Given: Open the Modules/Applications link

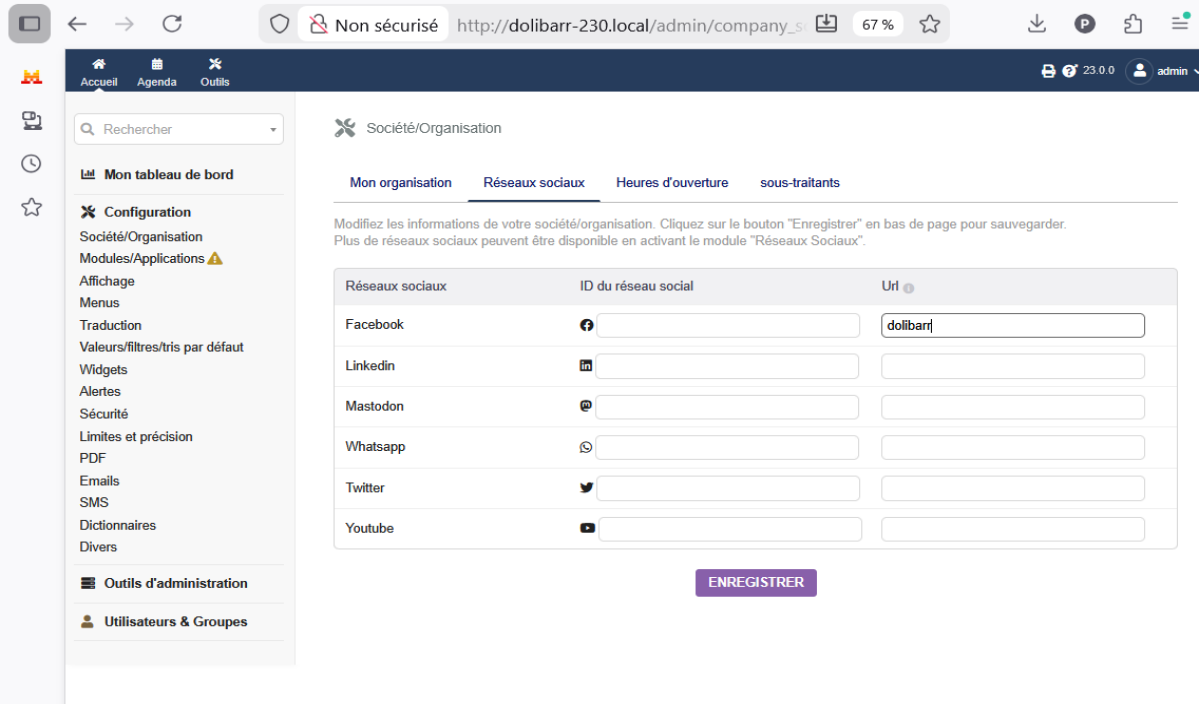Looking at the screenshot, I should click(x=142, y=258).
